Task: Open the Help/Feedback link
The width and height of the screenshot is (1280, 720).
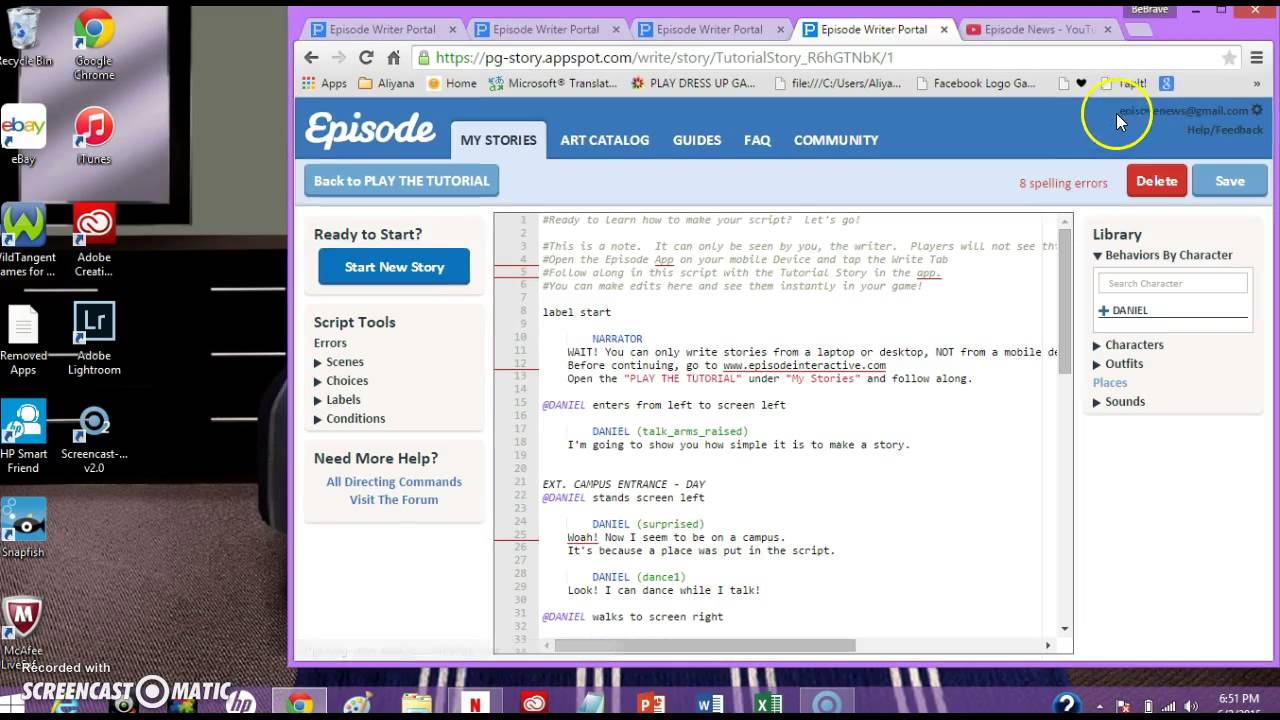Action: coord(1225,130)
